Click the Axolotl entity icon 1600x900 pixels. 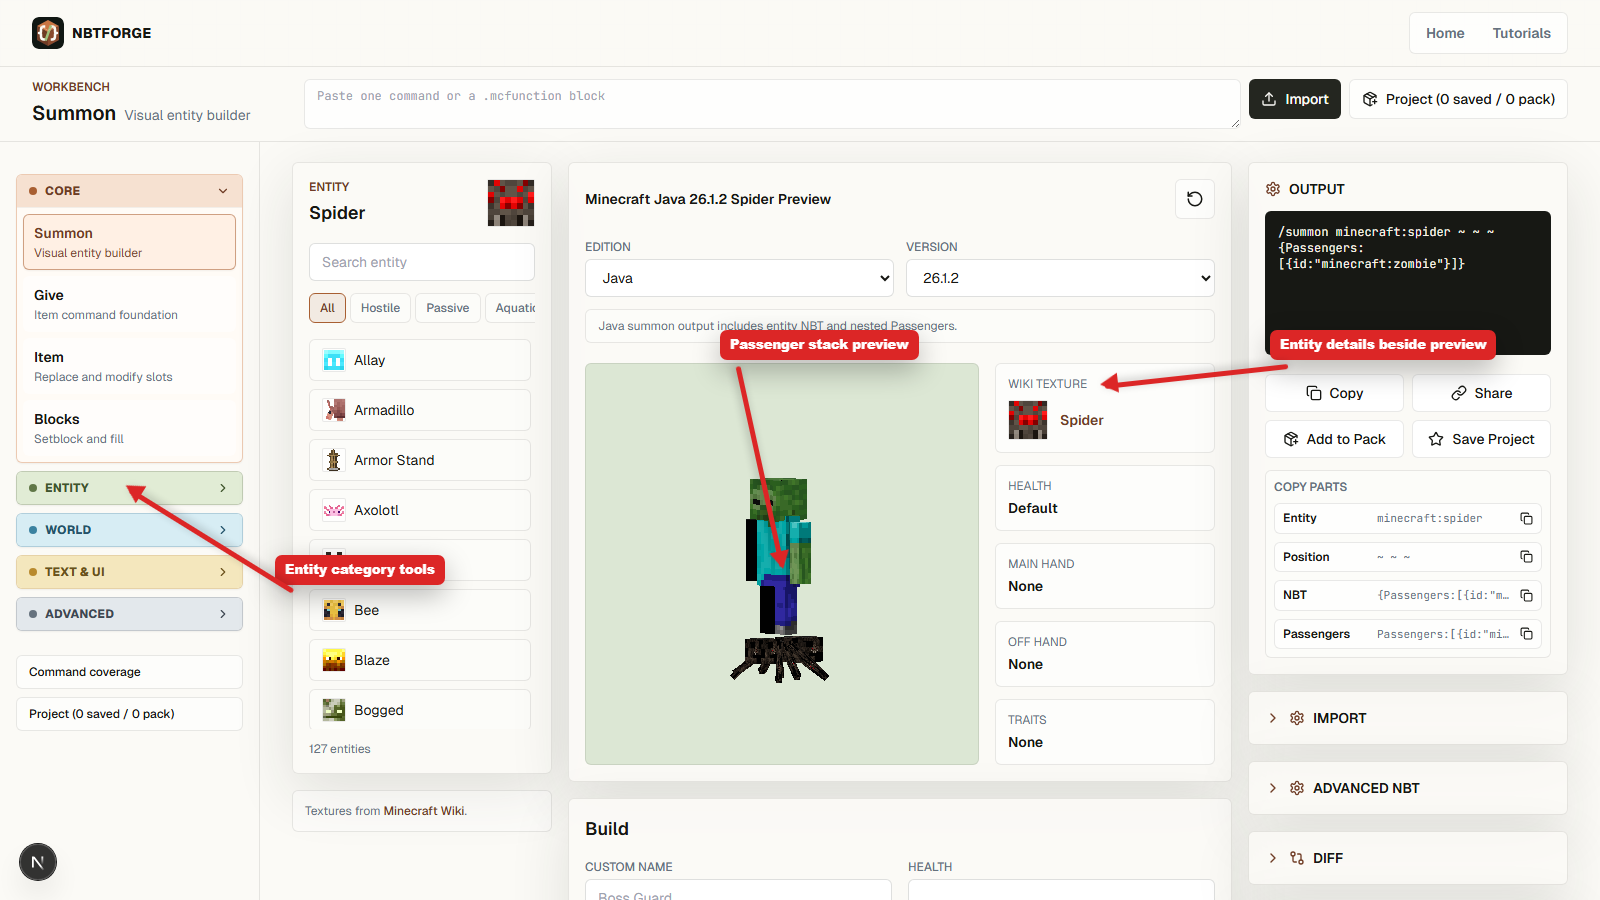334,510
